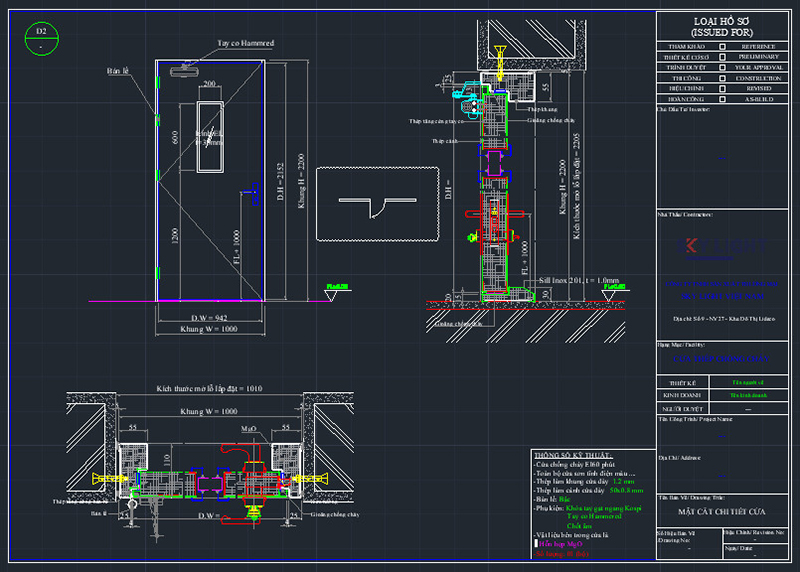Click the D2 drawing tag circle
The height and width of the screenshot is (572, 800).
tap(41, 38)
